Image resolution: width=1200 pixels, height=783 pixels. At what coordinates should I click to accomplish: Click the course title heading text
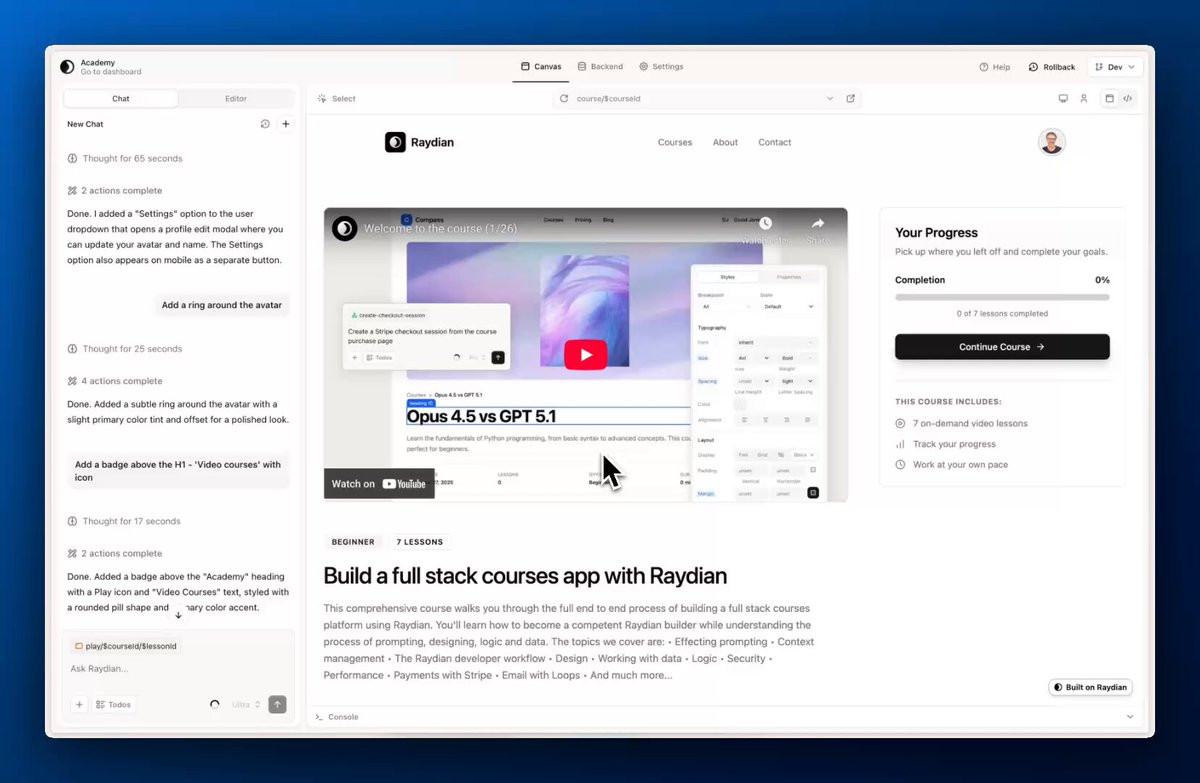(x=525, y=576)
